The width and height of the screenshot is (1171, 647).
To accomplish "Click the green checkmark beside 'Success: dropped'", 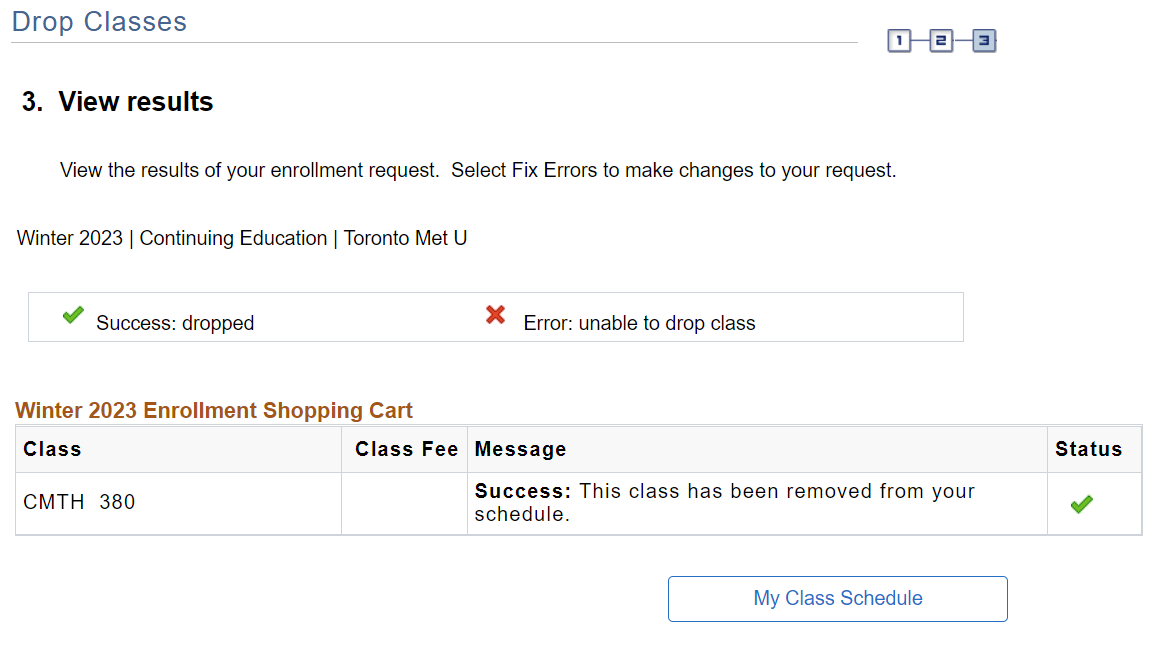I will [72, 315].
